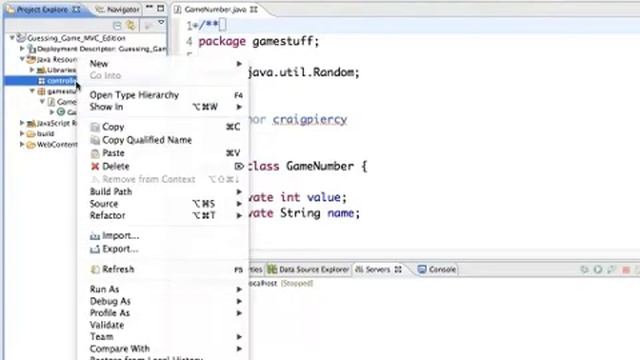Expand the Libraries node
Viewport: 640px width, 360px height.
click(32, 70)
